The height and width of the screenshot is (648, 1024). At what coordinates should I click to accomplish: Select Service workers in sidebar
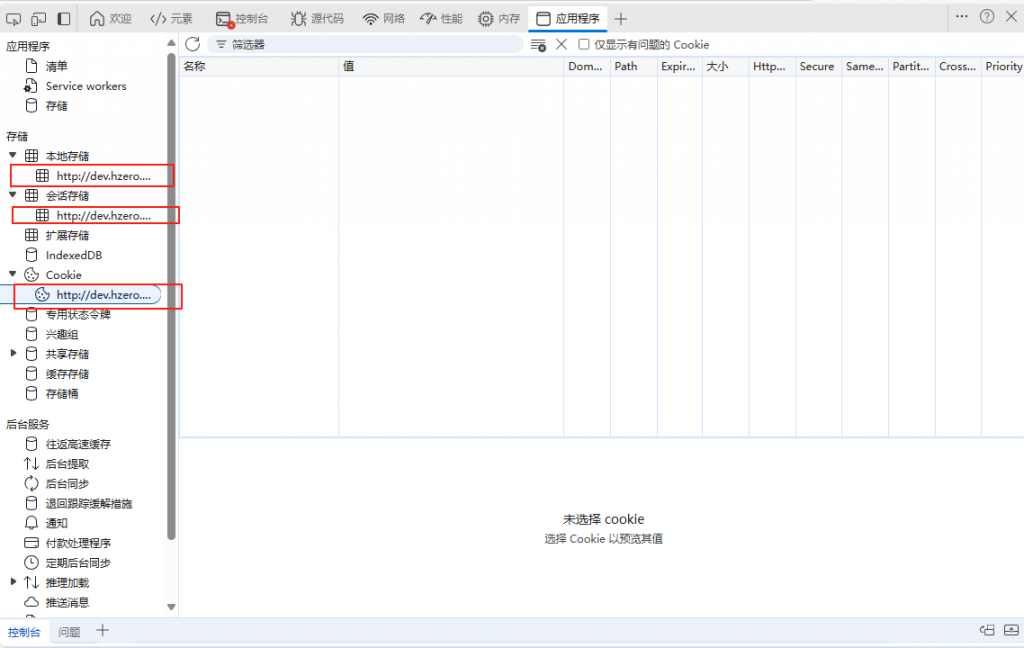pyautogui.click(x=85, y=86)
